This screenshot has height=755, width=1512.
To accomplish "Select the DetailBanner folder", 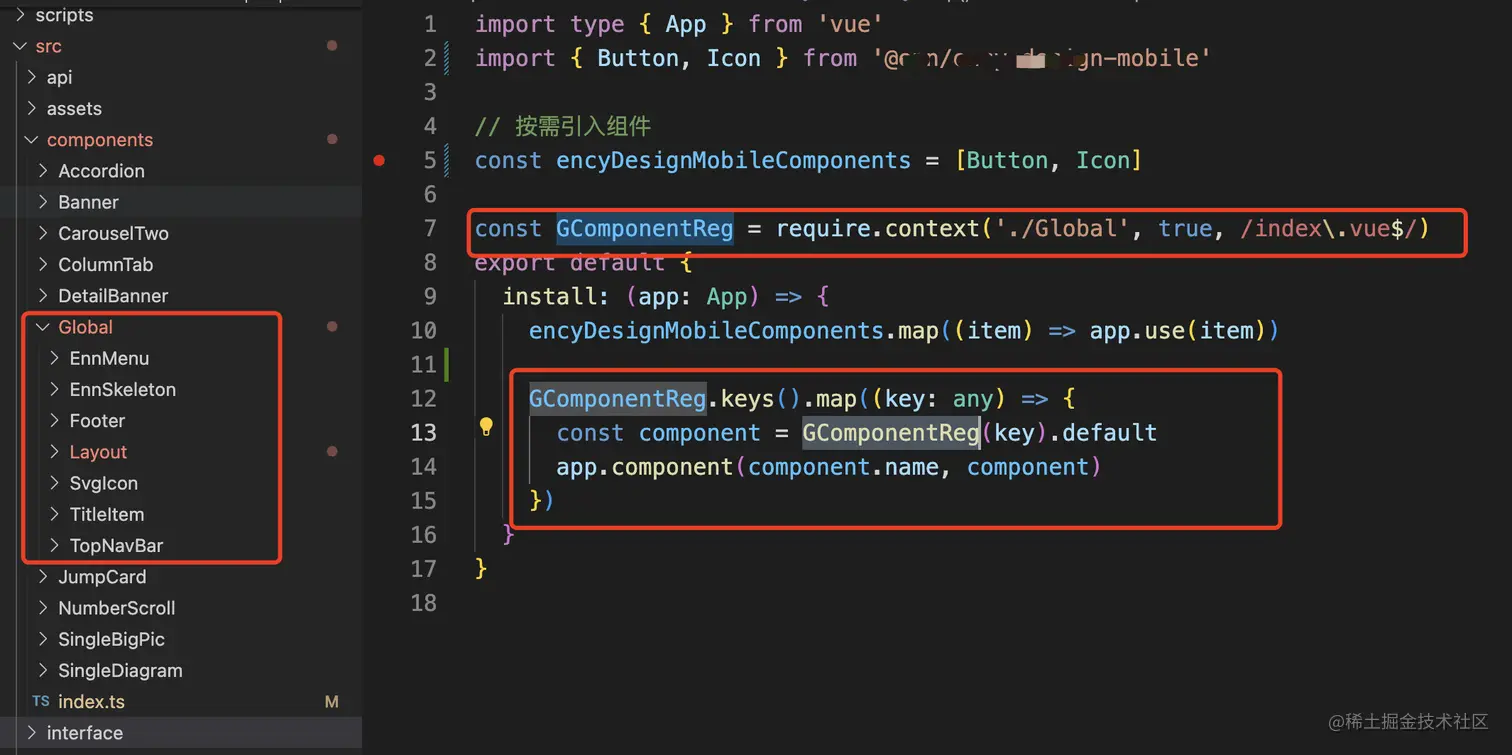I will tap(113, 296).
